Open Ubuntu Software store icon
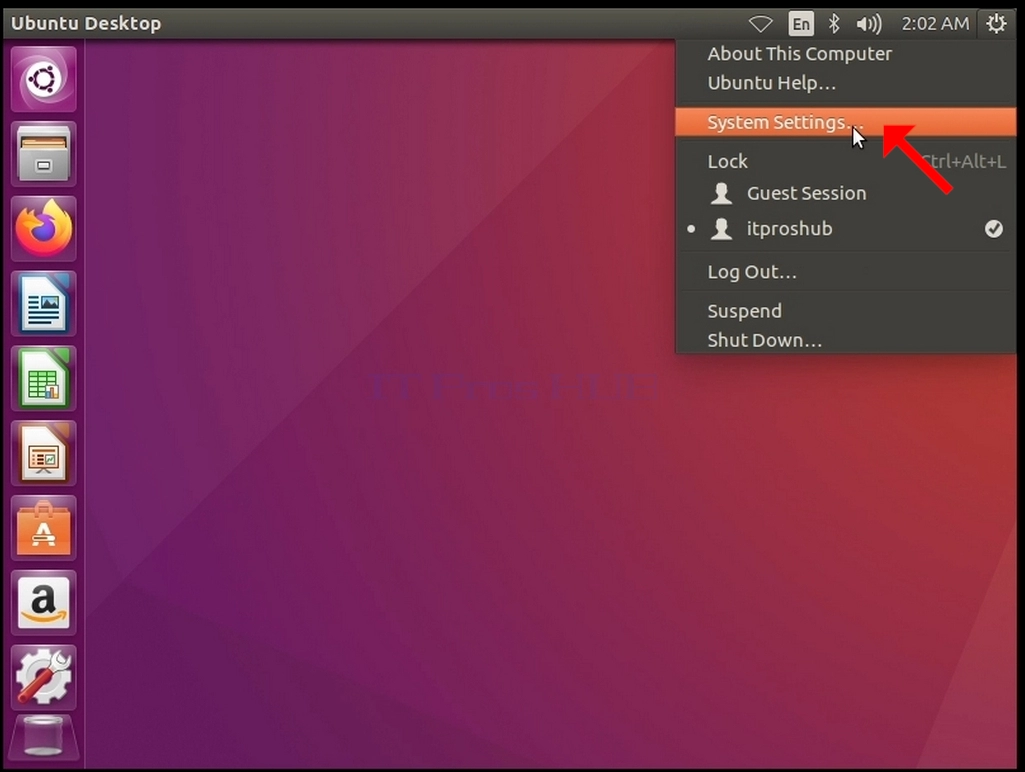The width and height of the screenshot is (1025, 772). [44, 528]
